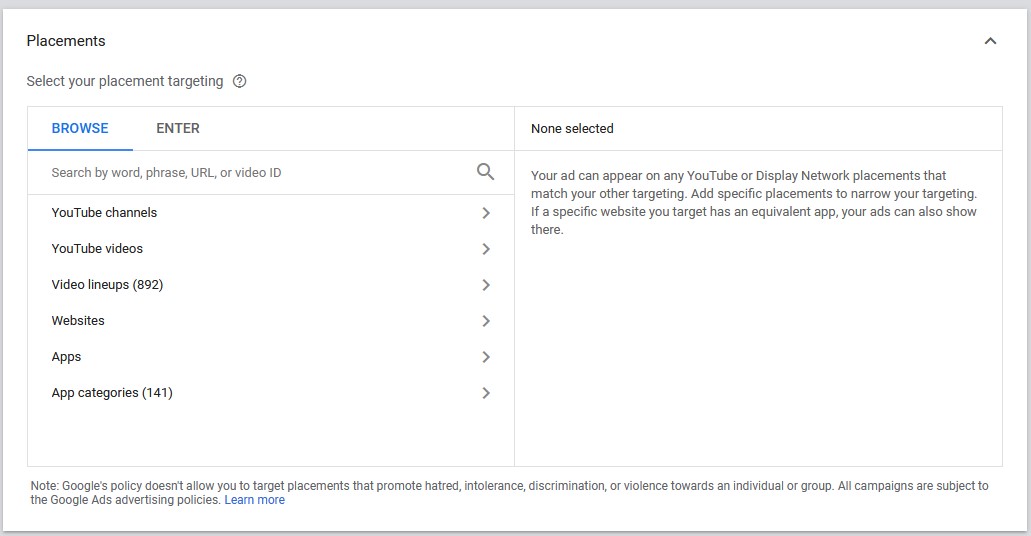
Task: Open the Websites placement category
Action: (78, 320)
